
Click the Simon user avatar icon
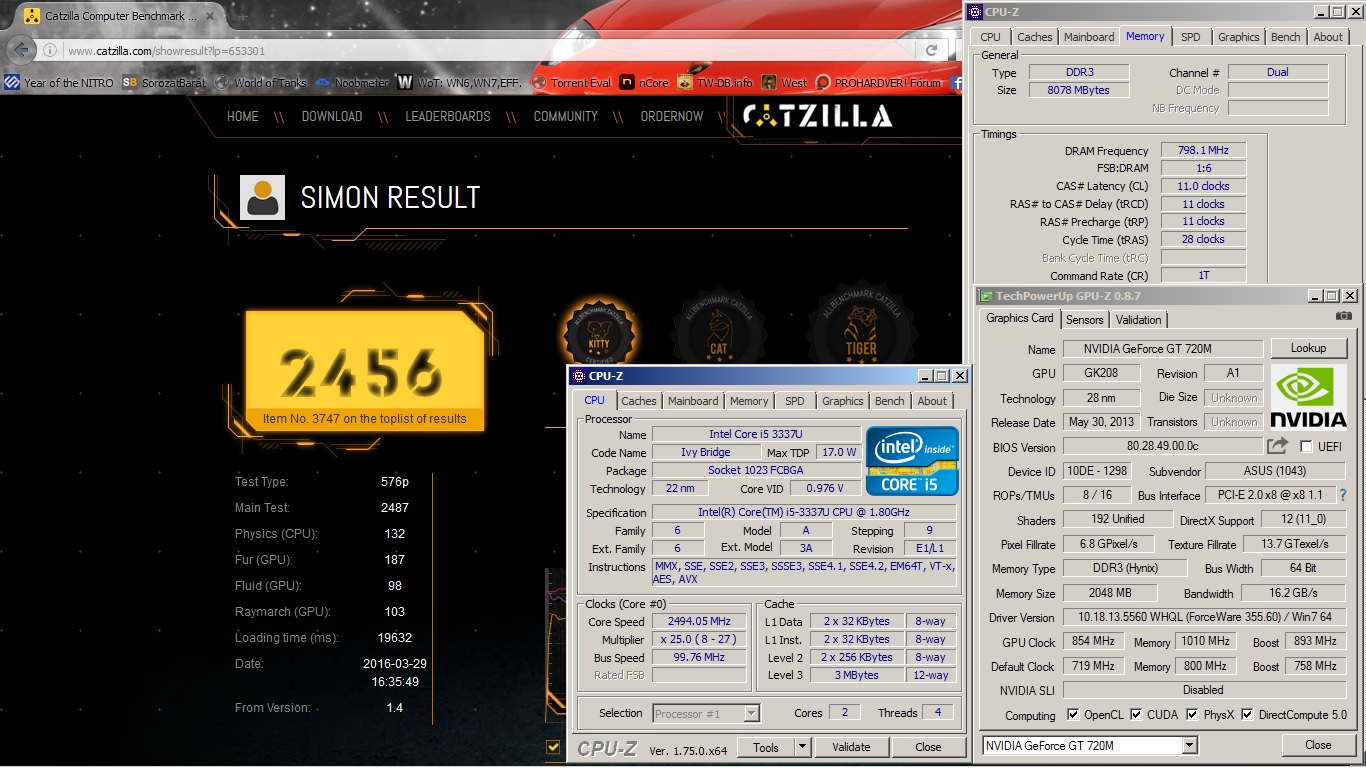click(263, 197)
